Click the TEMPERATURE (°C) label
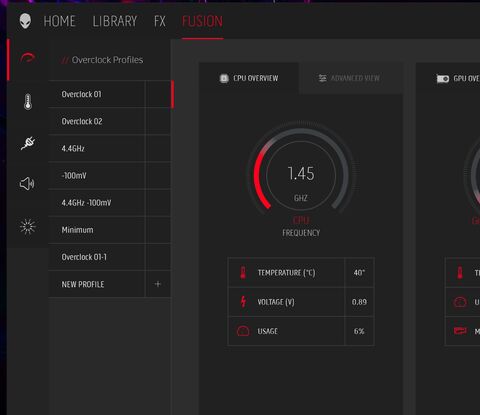The image size is (480, 415). 286,273
